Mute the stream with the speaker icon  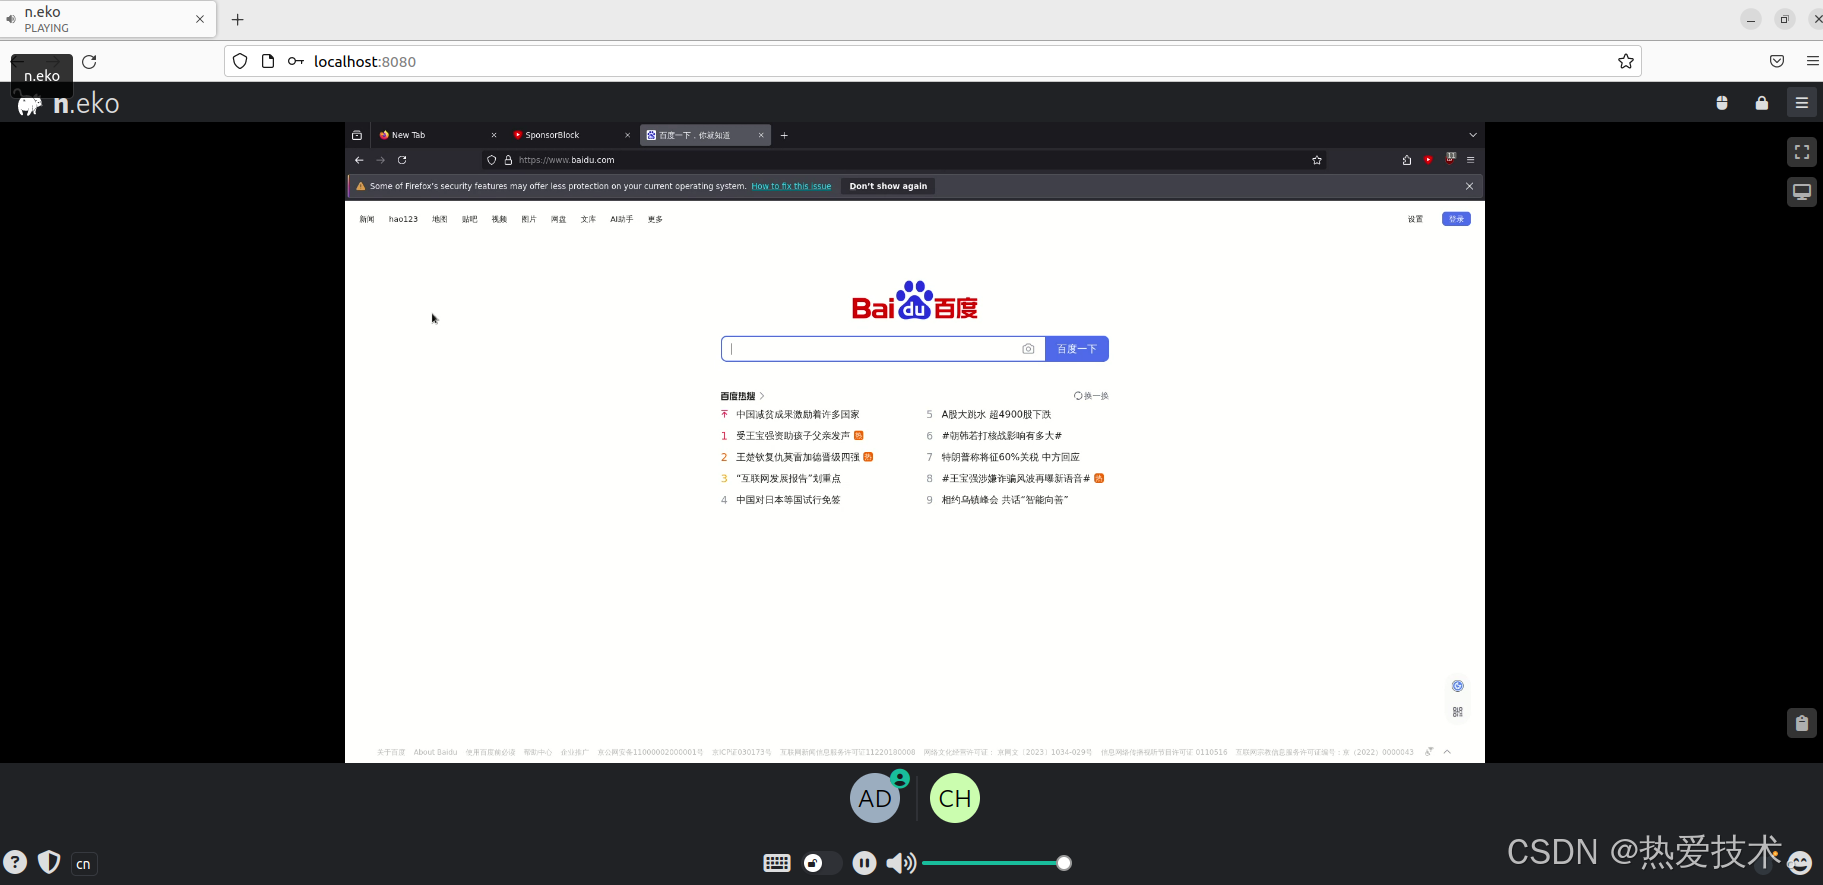901,863
